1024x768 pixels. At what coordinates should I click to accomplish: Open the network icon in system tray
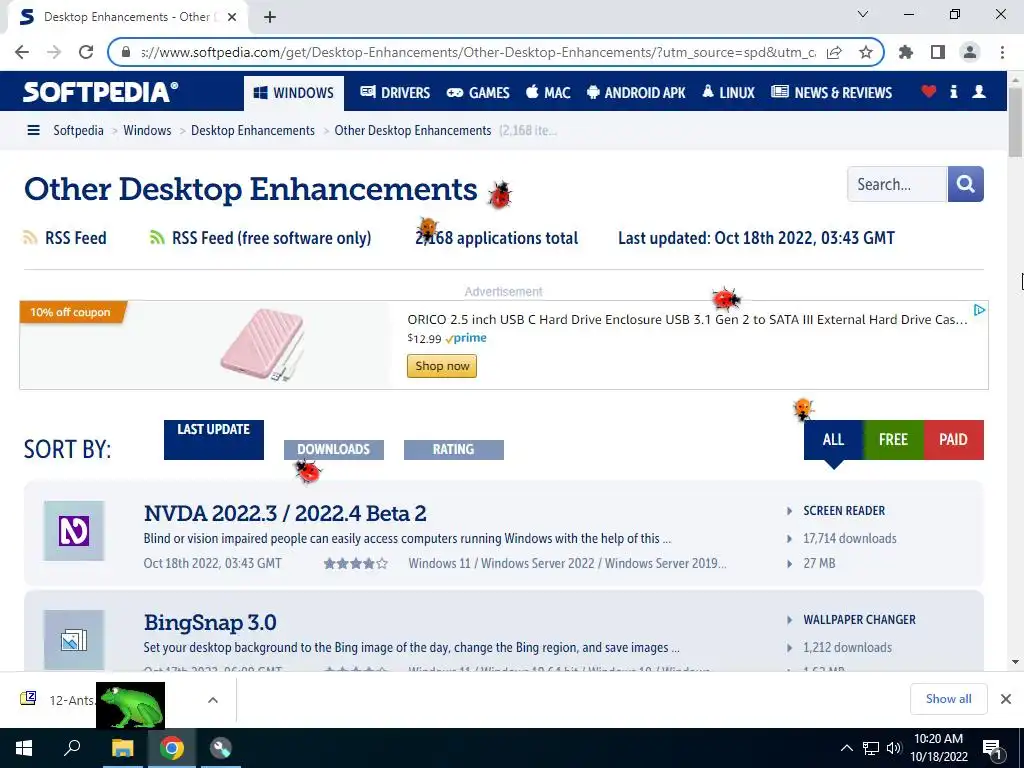point(871,748)
